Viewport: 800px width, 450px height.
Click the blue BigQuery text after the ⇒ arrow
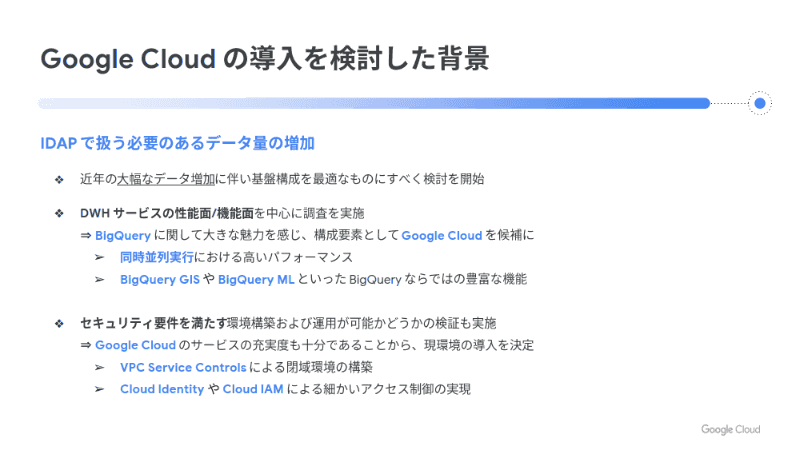point(122,235)
